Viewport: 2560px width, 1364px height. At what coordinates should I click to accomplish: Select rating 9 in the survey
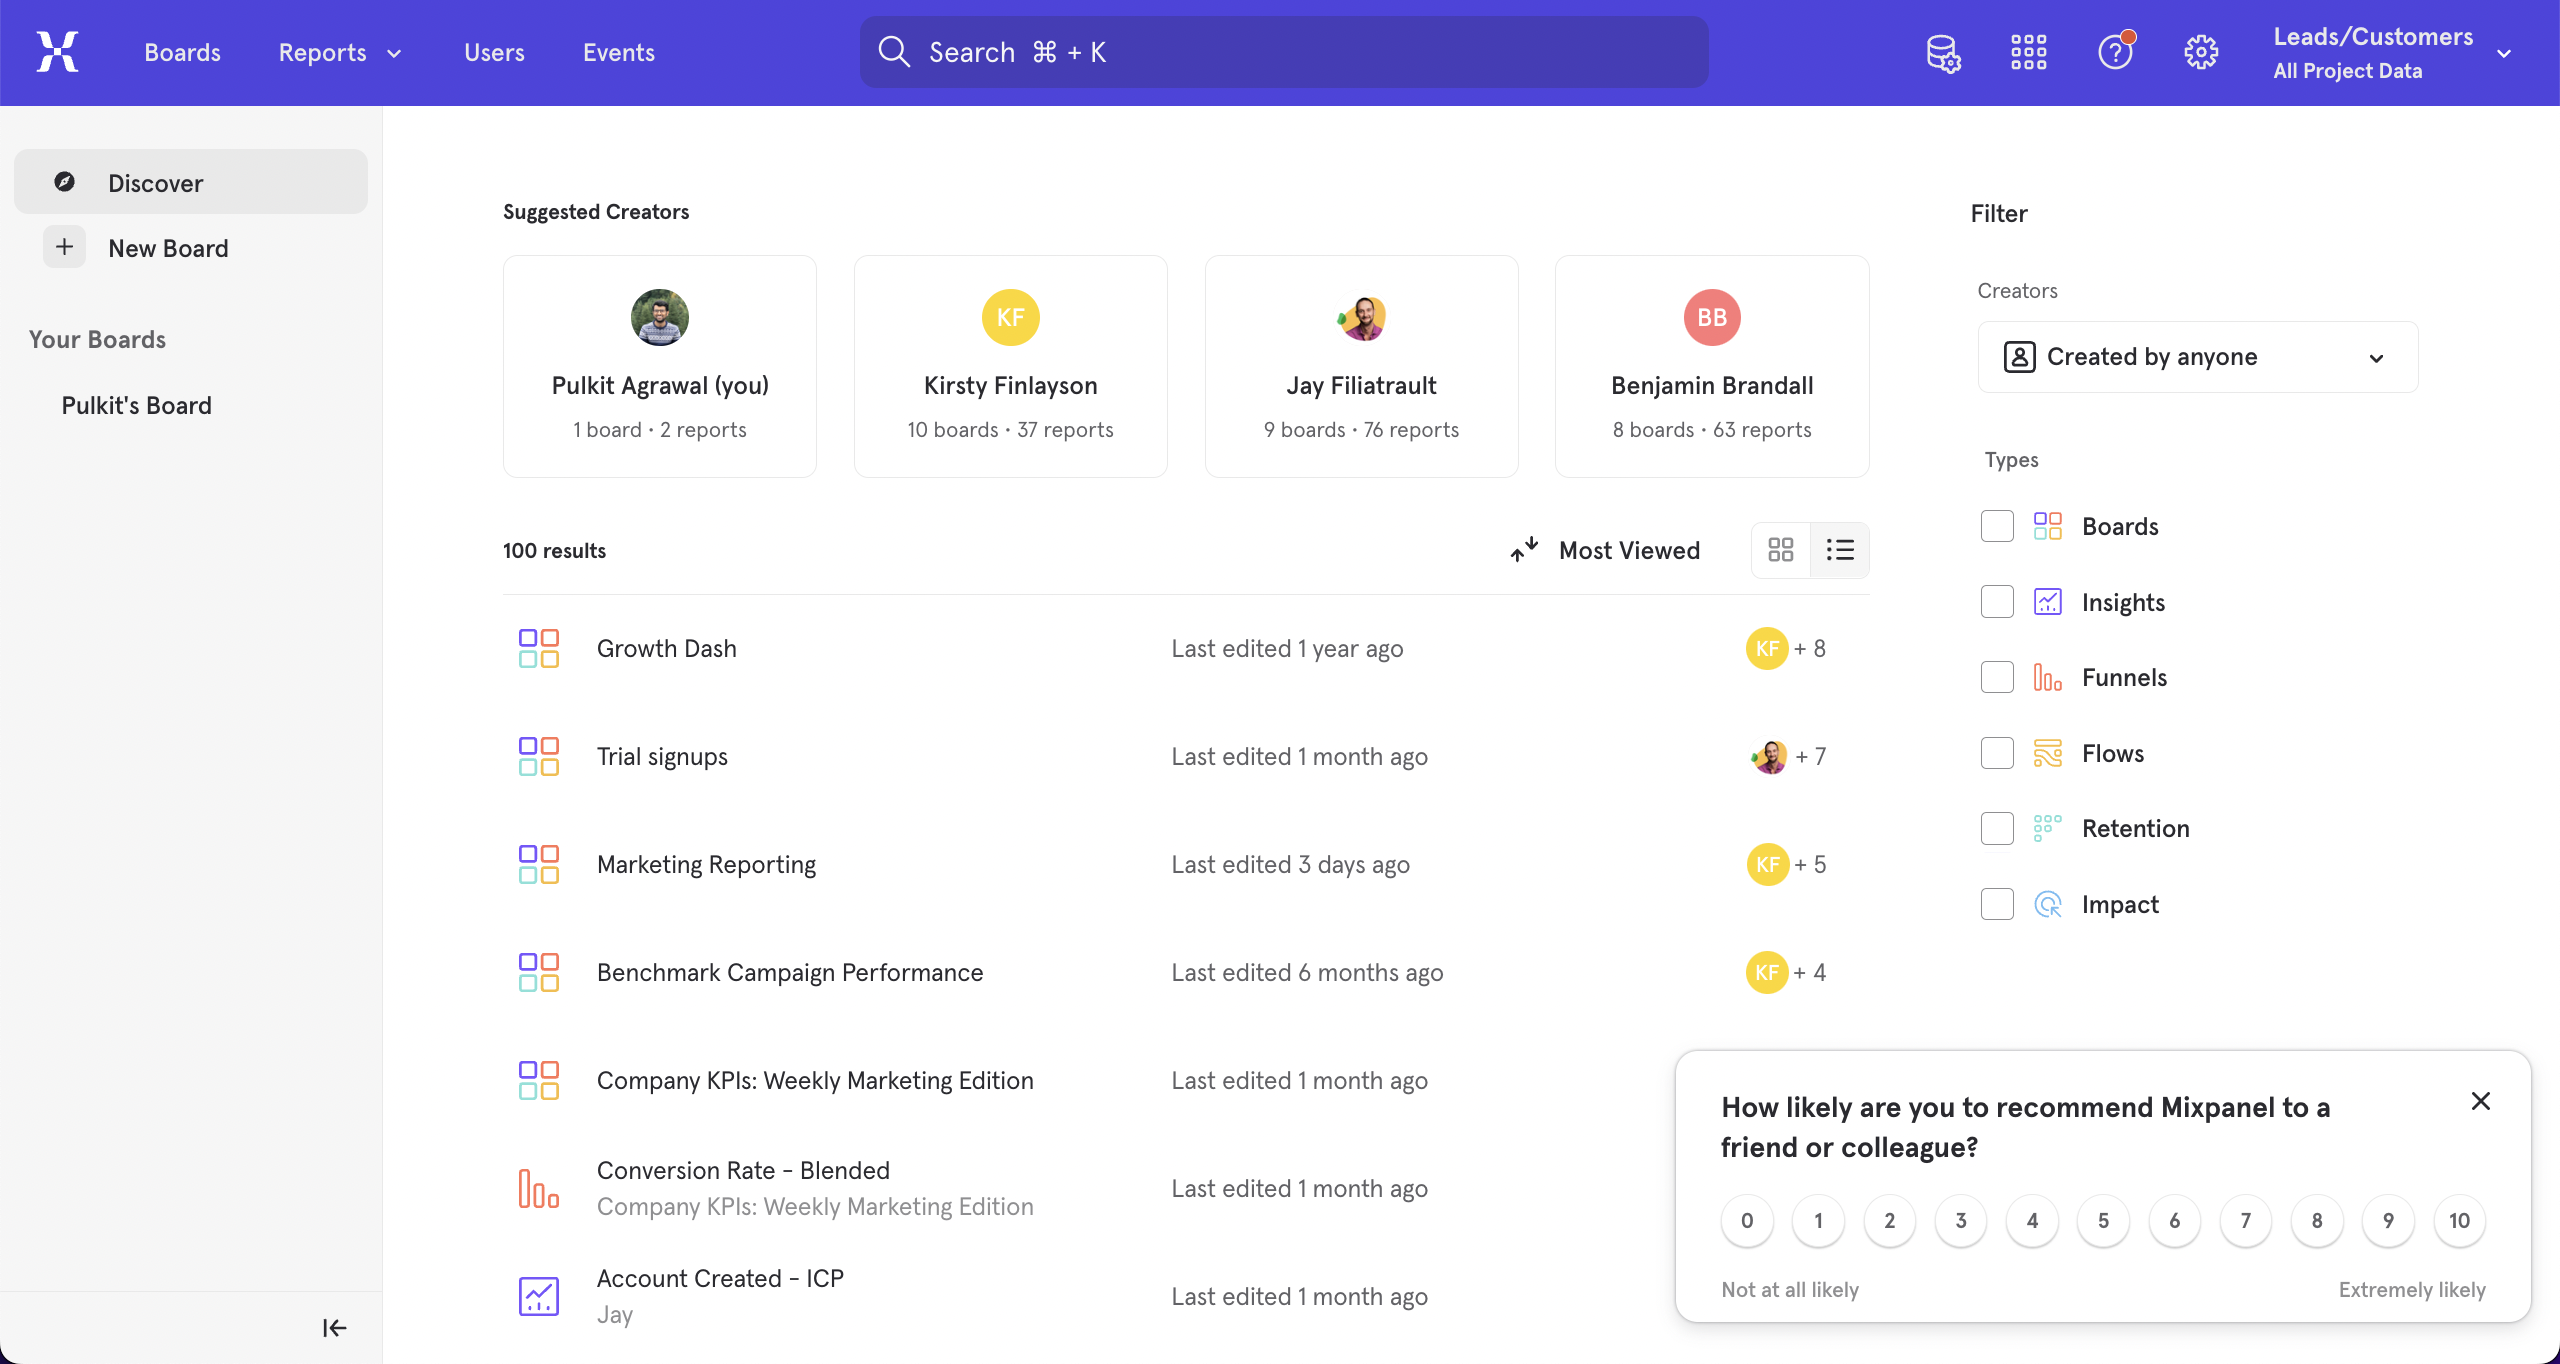(x=2388, y=1221)
